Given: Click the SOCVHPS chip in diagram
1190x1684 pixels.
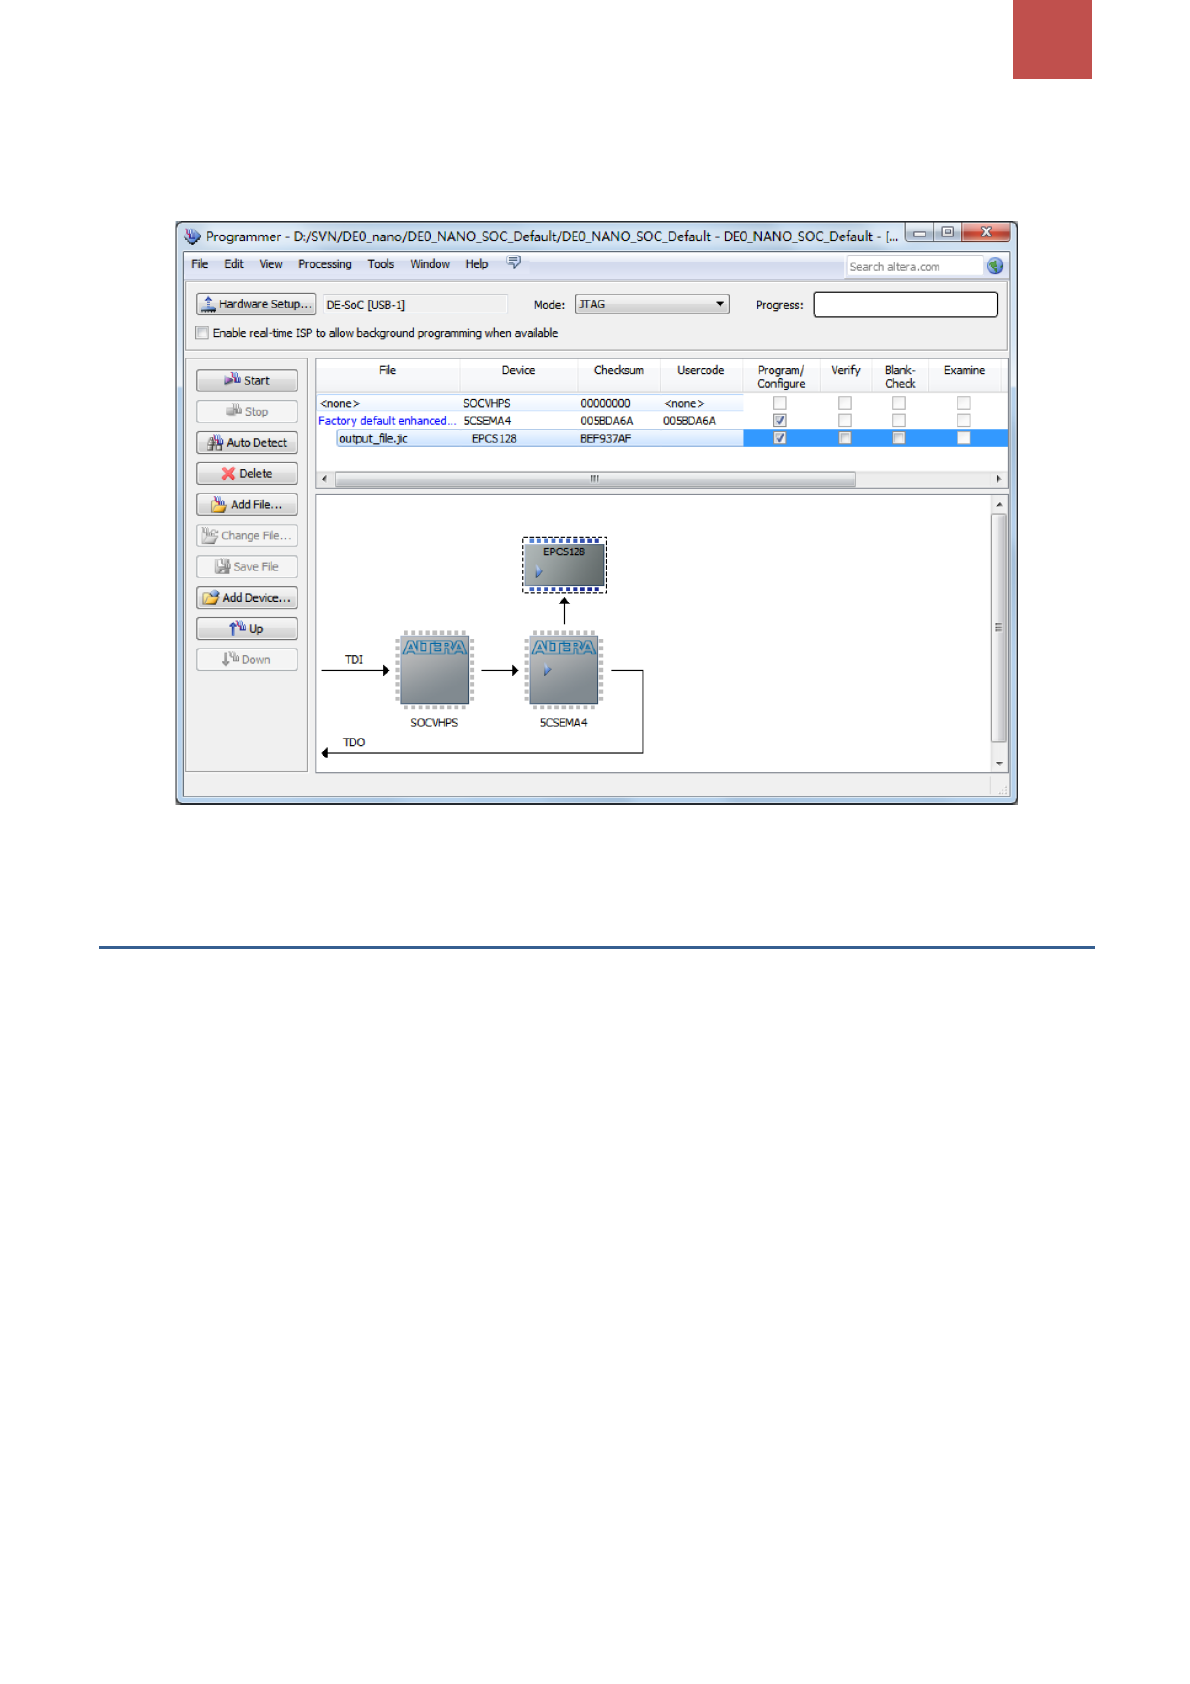Looking at the screenshot, I should pos(434,670).
